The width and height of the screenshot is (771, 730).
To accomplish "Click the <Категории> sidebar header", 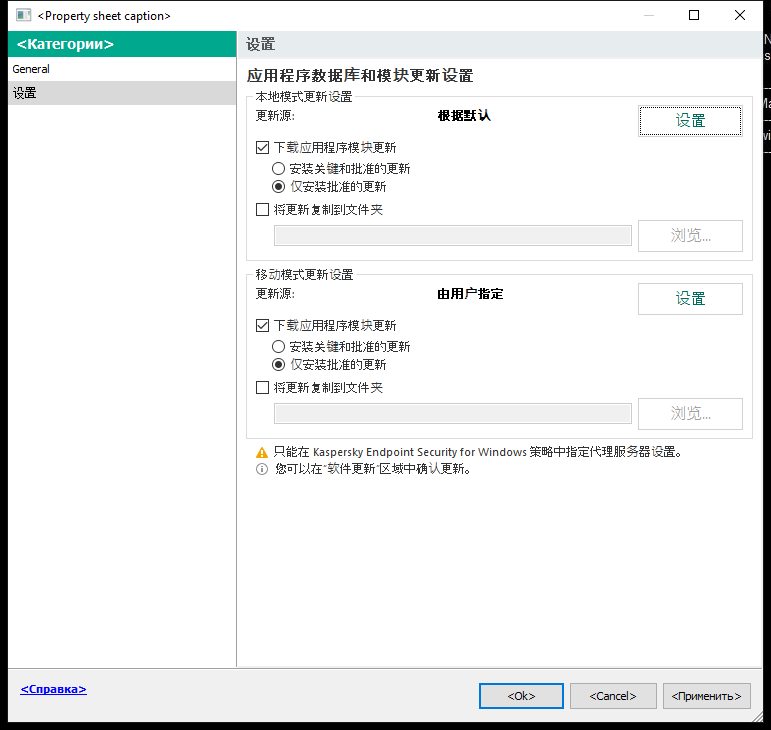I will click(122, 44).
